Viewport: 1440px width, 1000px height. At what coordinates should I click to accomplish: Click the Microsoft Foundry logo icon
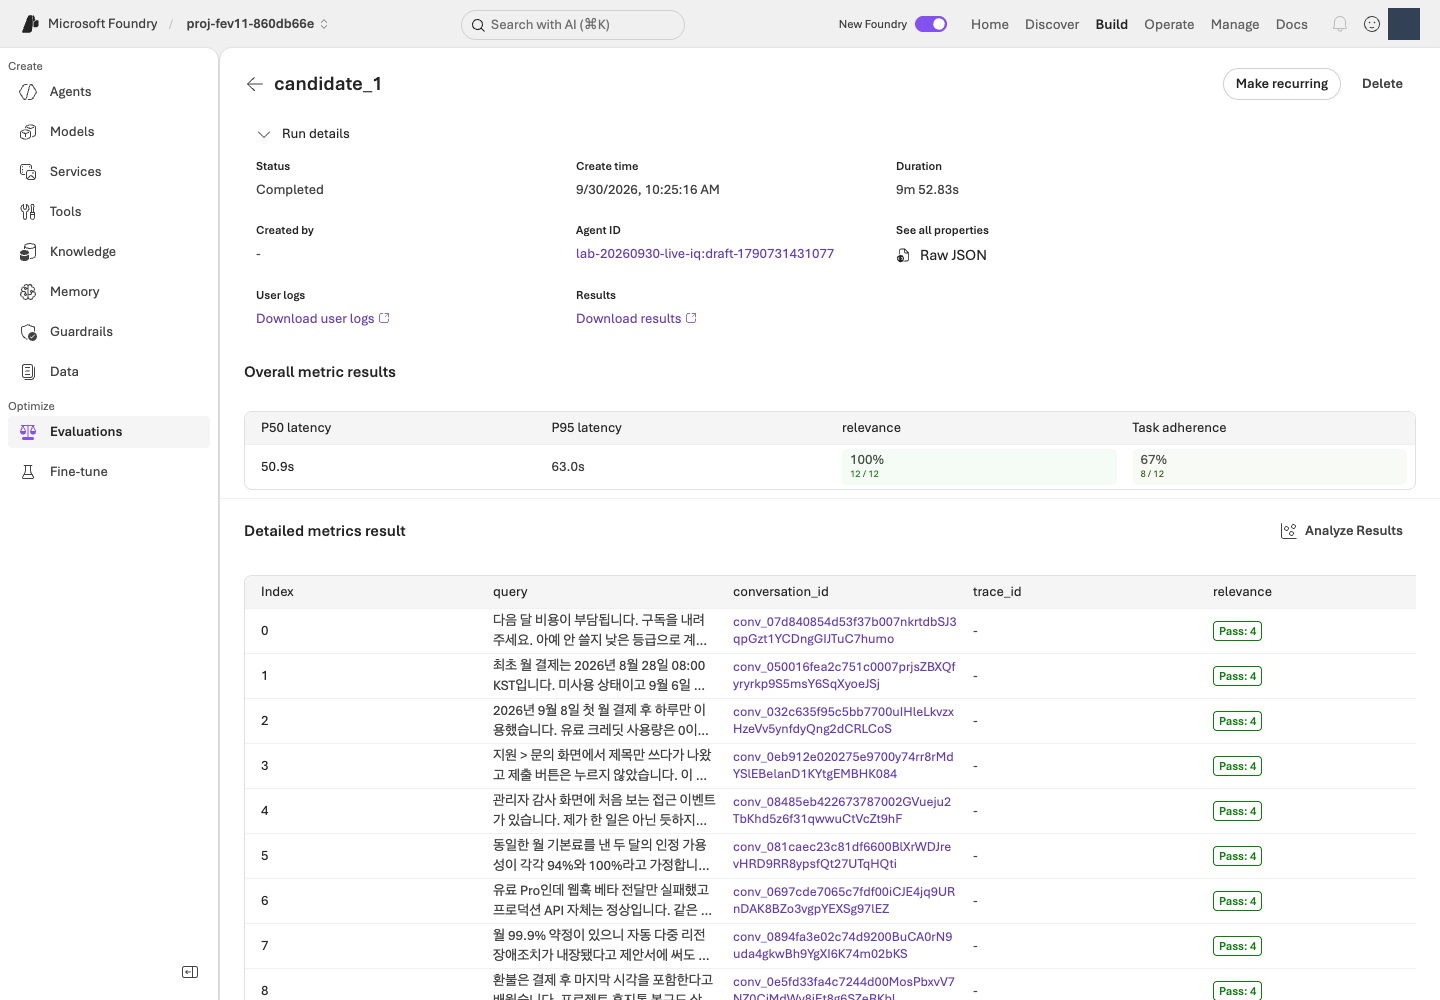click(31, 24)
